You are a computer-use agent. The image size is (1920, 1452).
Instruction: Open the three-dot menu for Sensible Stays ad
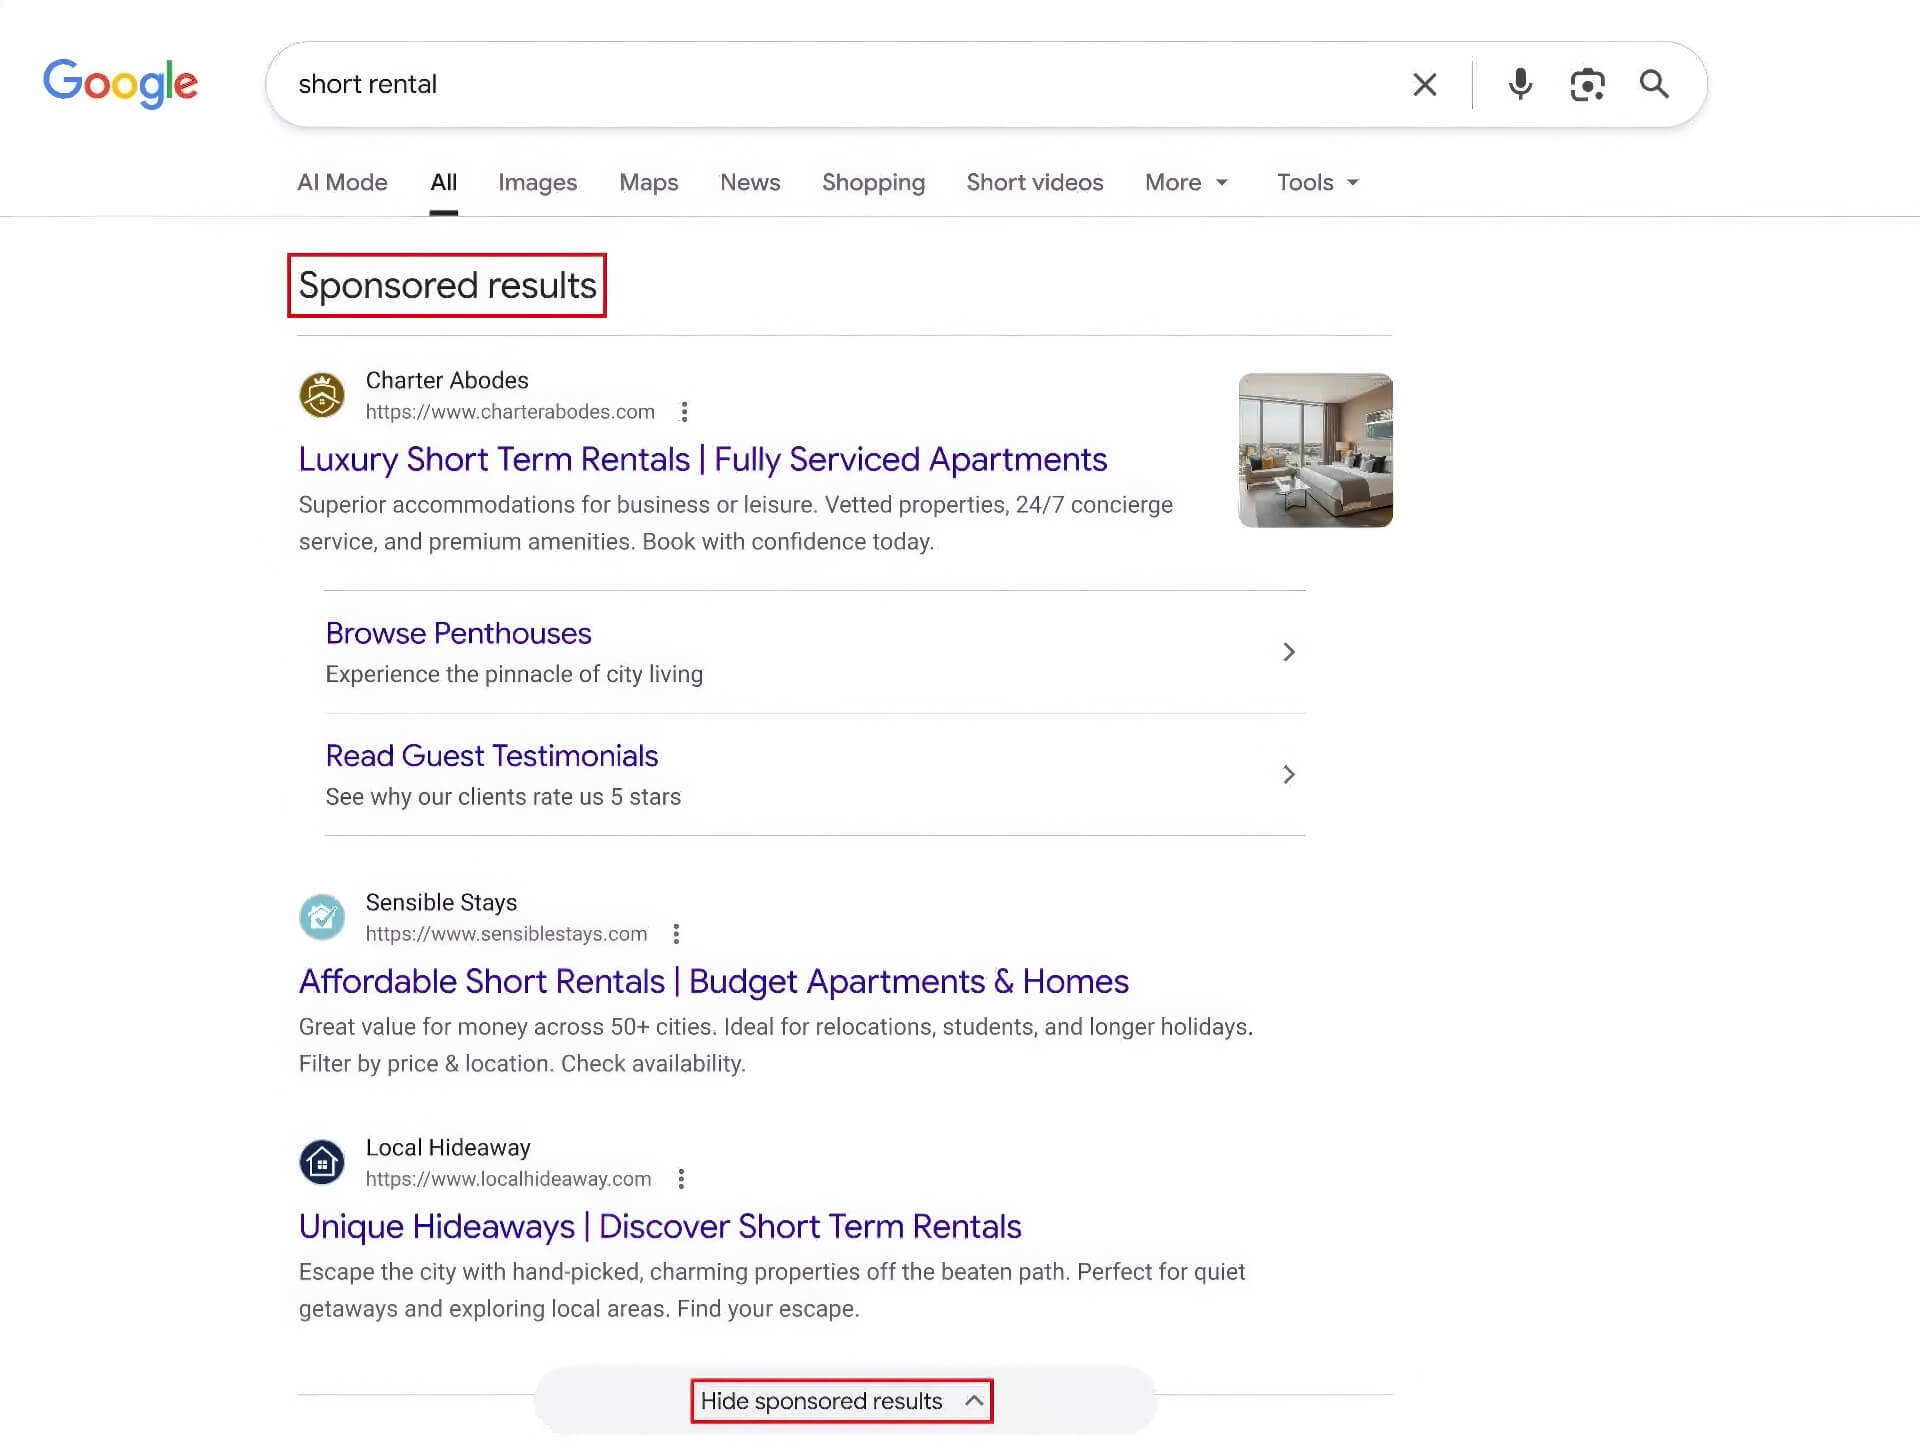tap(676, 933)
